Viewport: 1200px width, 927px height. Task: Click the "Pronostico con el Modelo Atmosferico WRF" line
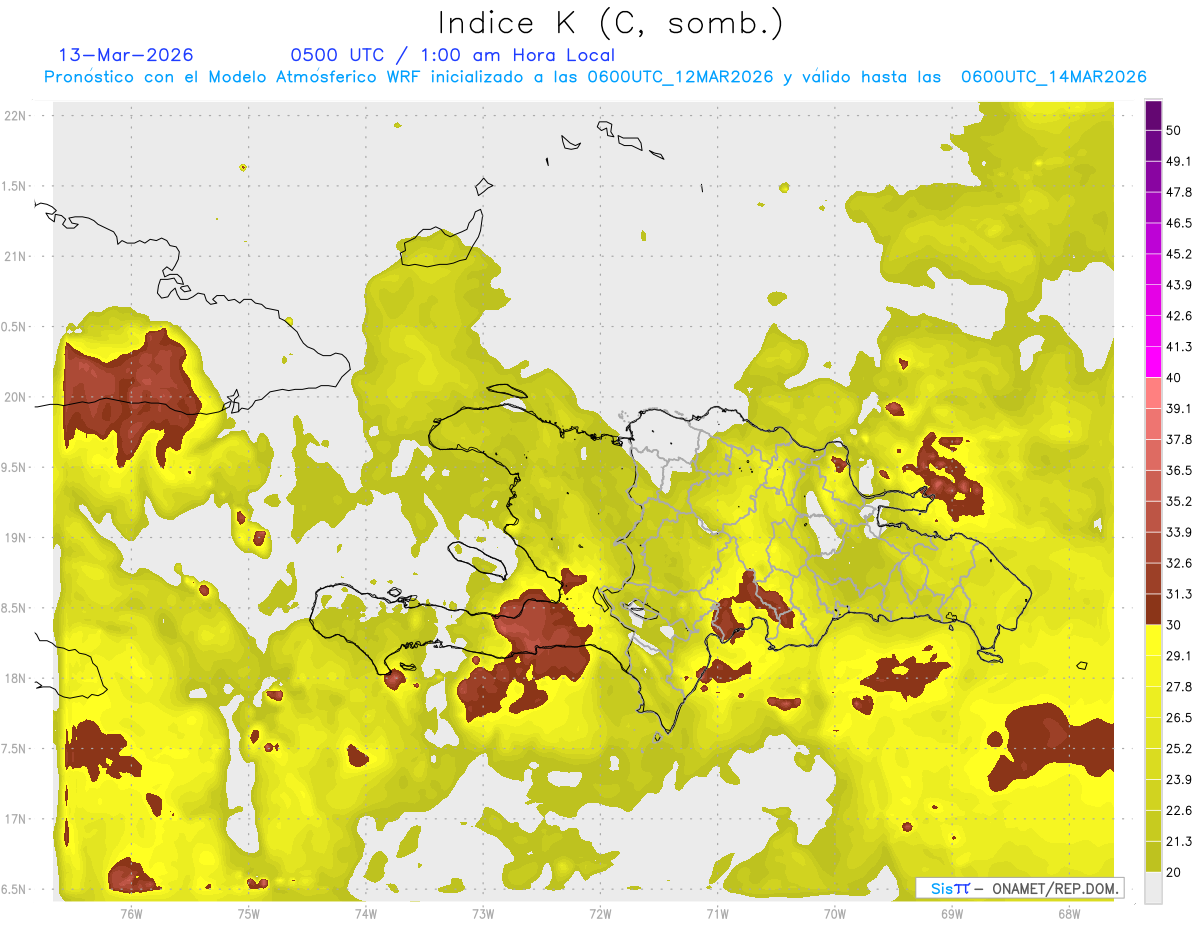tap(594, 77)
